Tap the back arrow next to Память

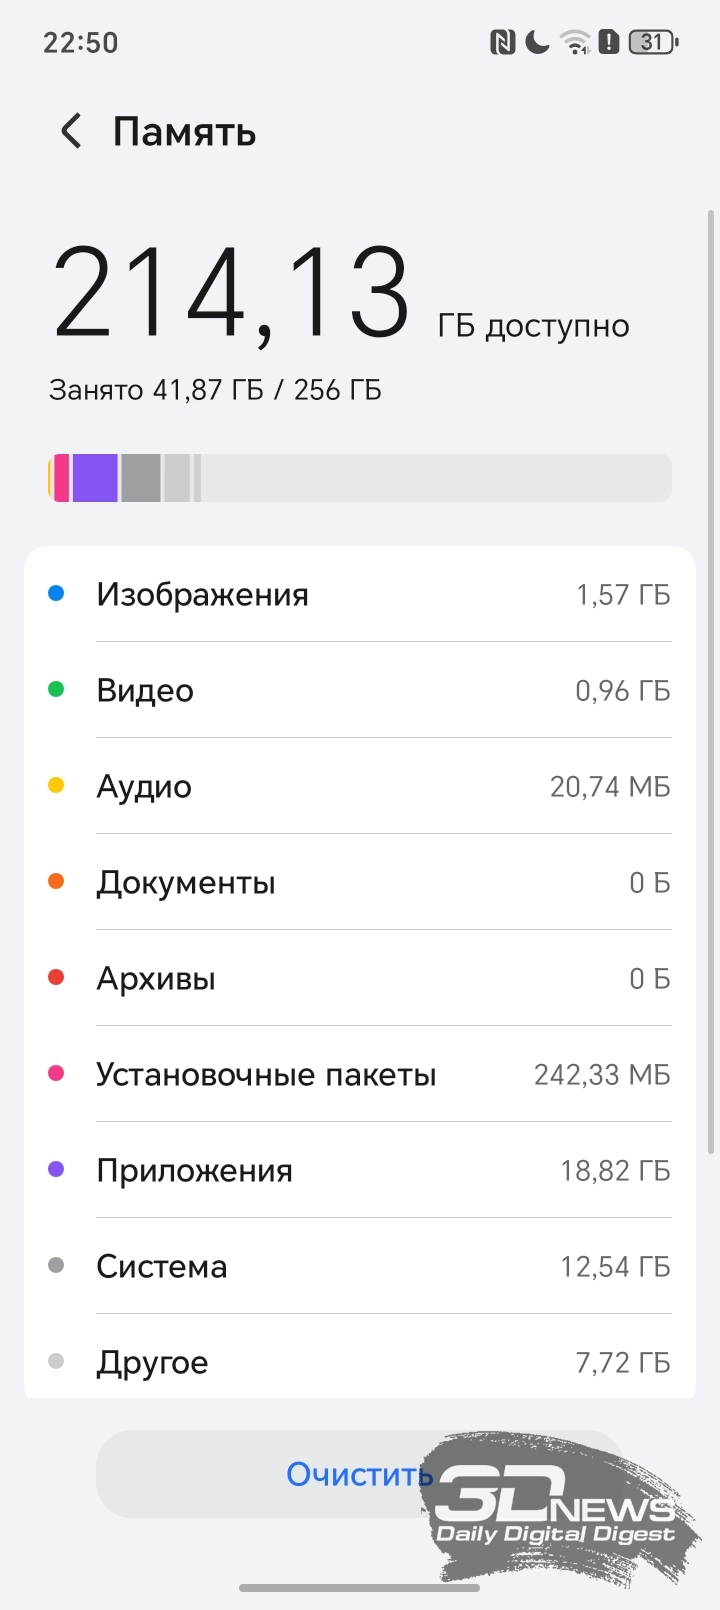pyautogui.click(x=71, y=131)
